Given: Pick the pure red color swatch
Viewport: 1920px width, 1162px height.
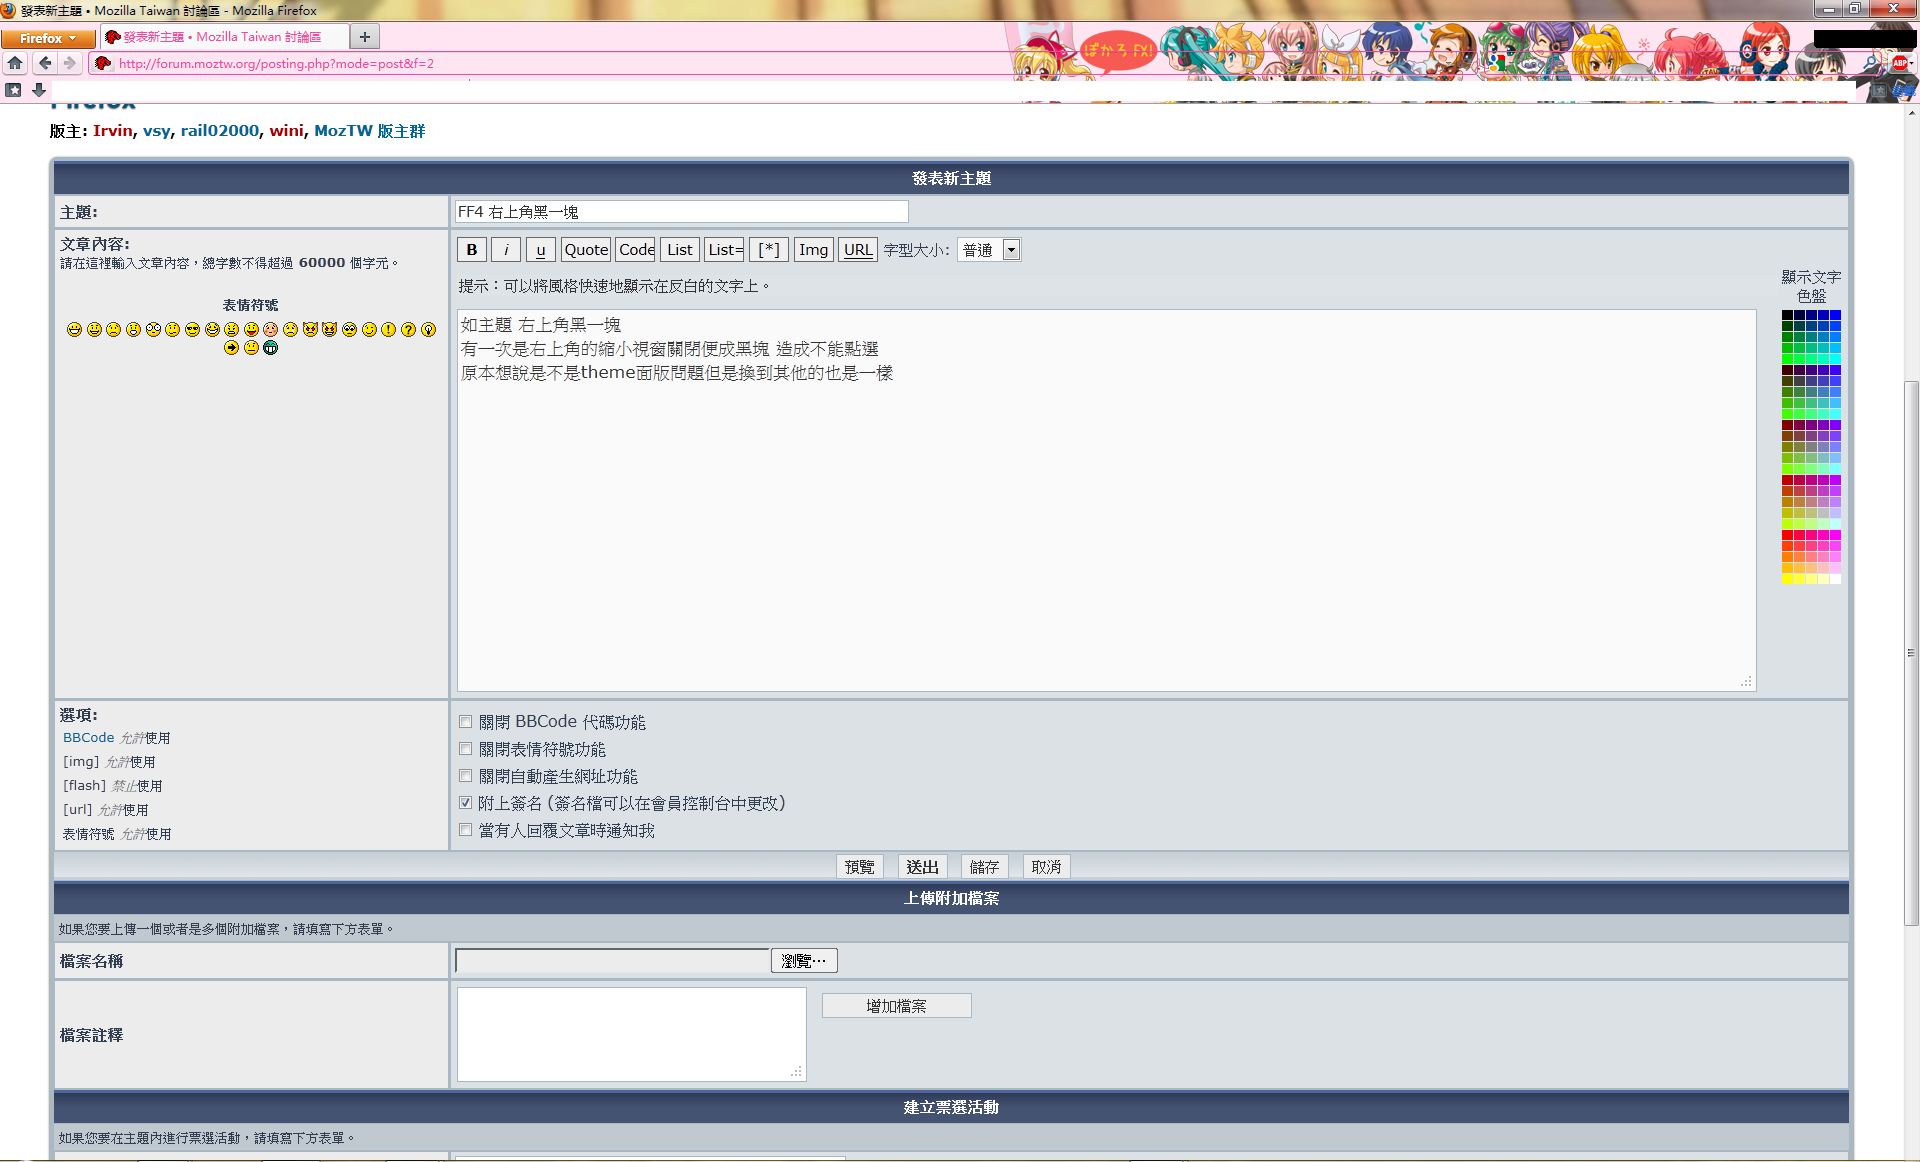Looking at the screenshot, I should coord(1787,535).
